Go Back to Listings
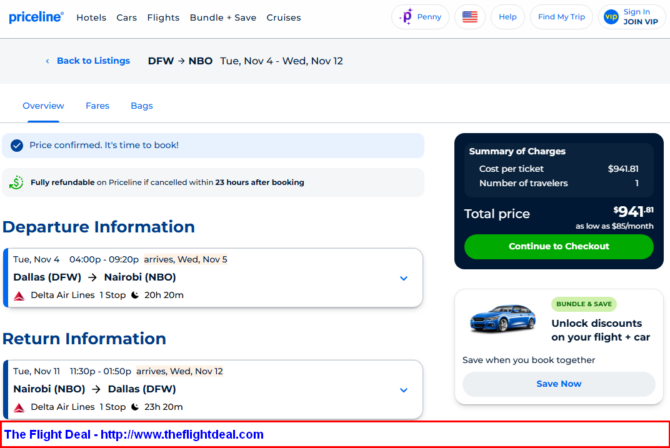The width and height of the screenshot is (670, 448). pos(93,61)
